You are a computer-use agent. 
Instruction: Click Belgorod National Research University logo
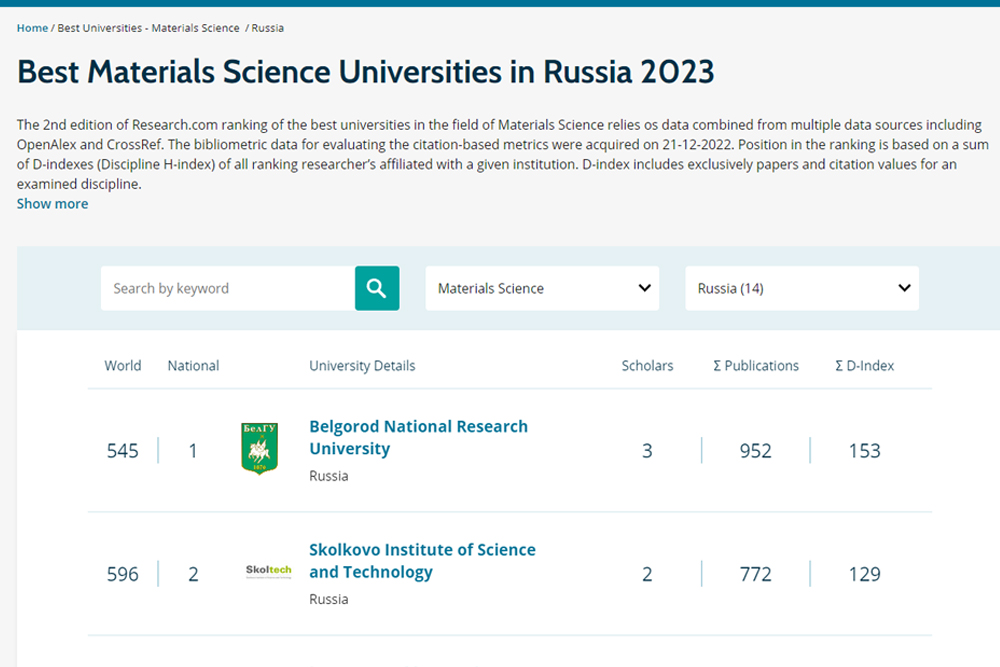point(260,449)
